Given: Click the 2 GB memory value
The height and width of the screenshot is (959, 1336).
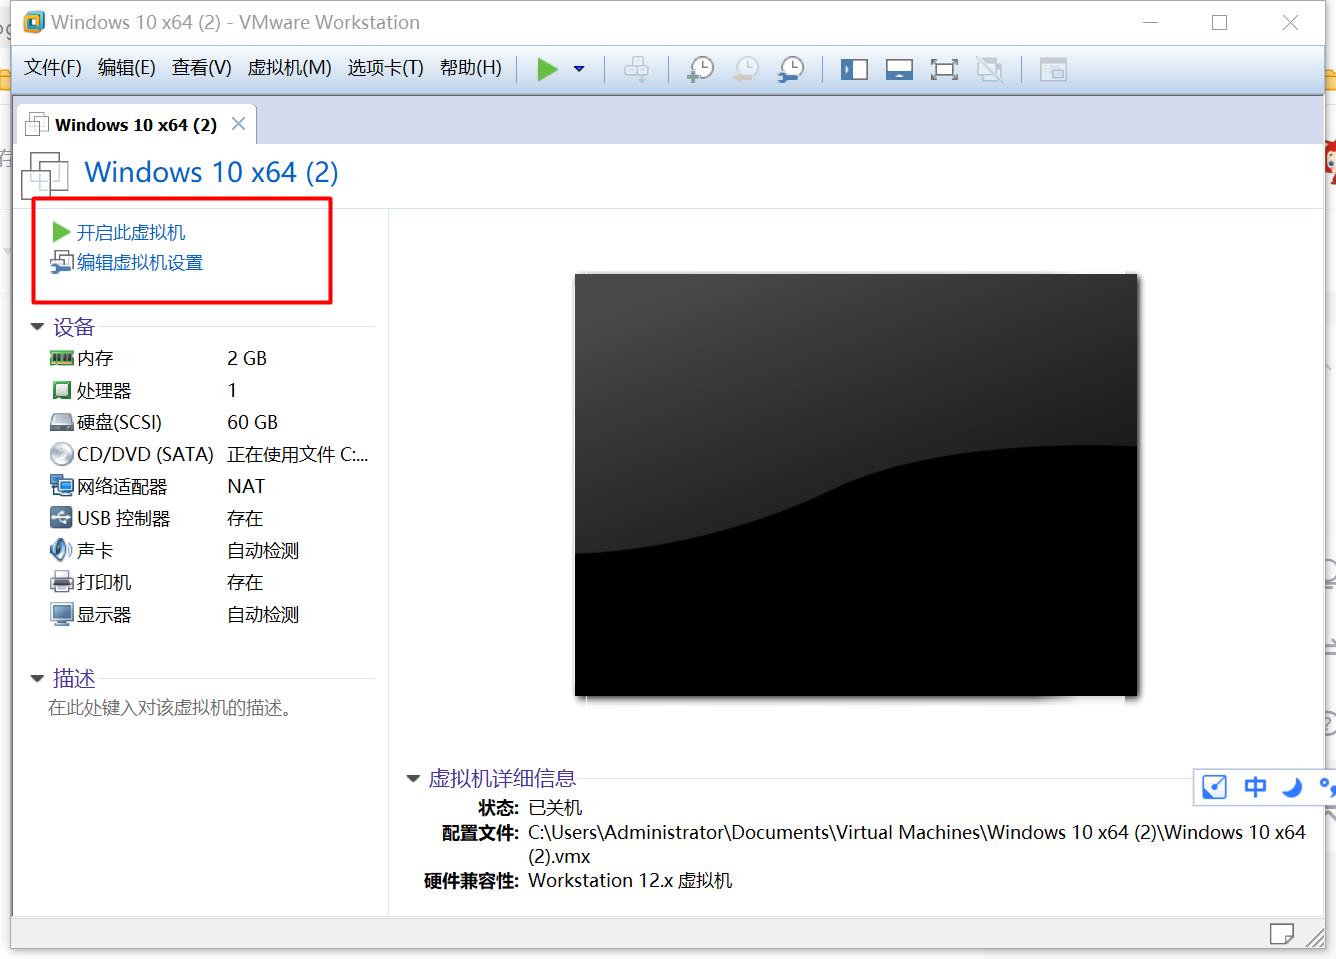Looking at the screenshot, I should pyautogui.click(x=247, y=358).
